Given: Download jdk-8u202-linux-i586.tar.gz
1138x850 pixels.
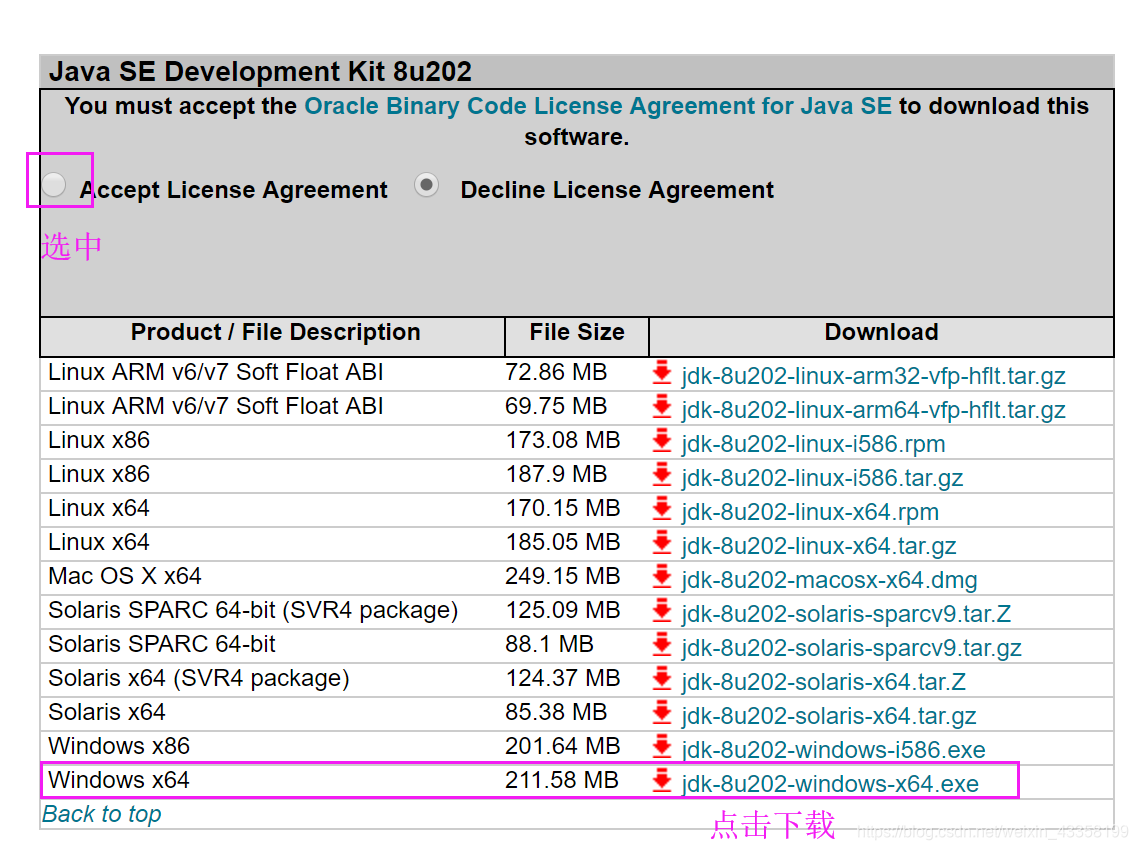Looking at the screenshot, I should click(x=822, y=478).
